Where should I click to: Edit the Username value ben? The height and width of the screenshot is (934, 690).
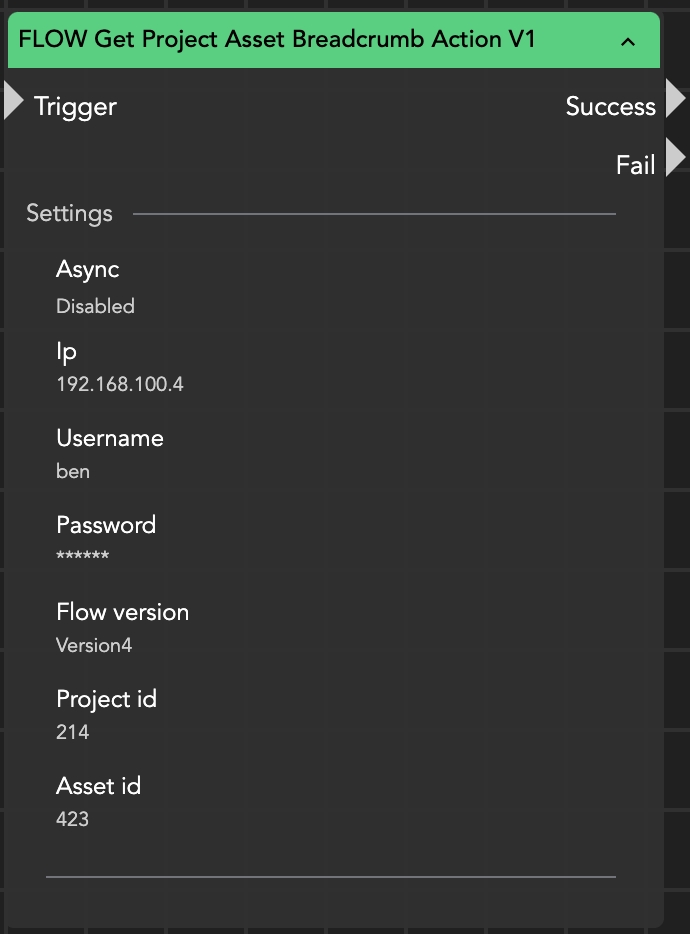73,471
